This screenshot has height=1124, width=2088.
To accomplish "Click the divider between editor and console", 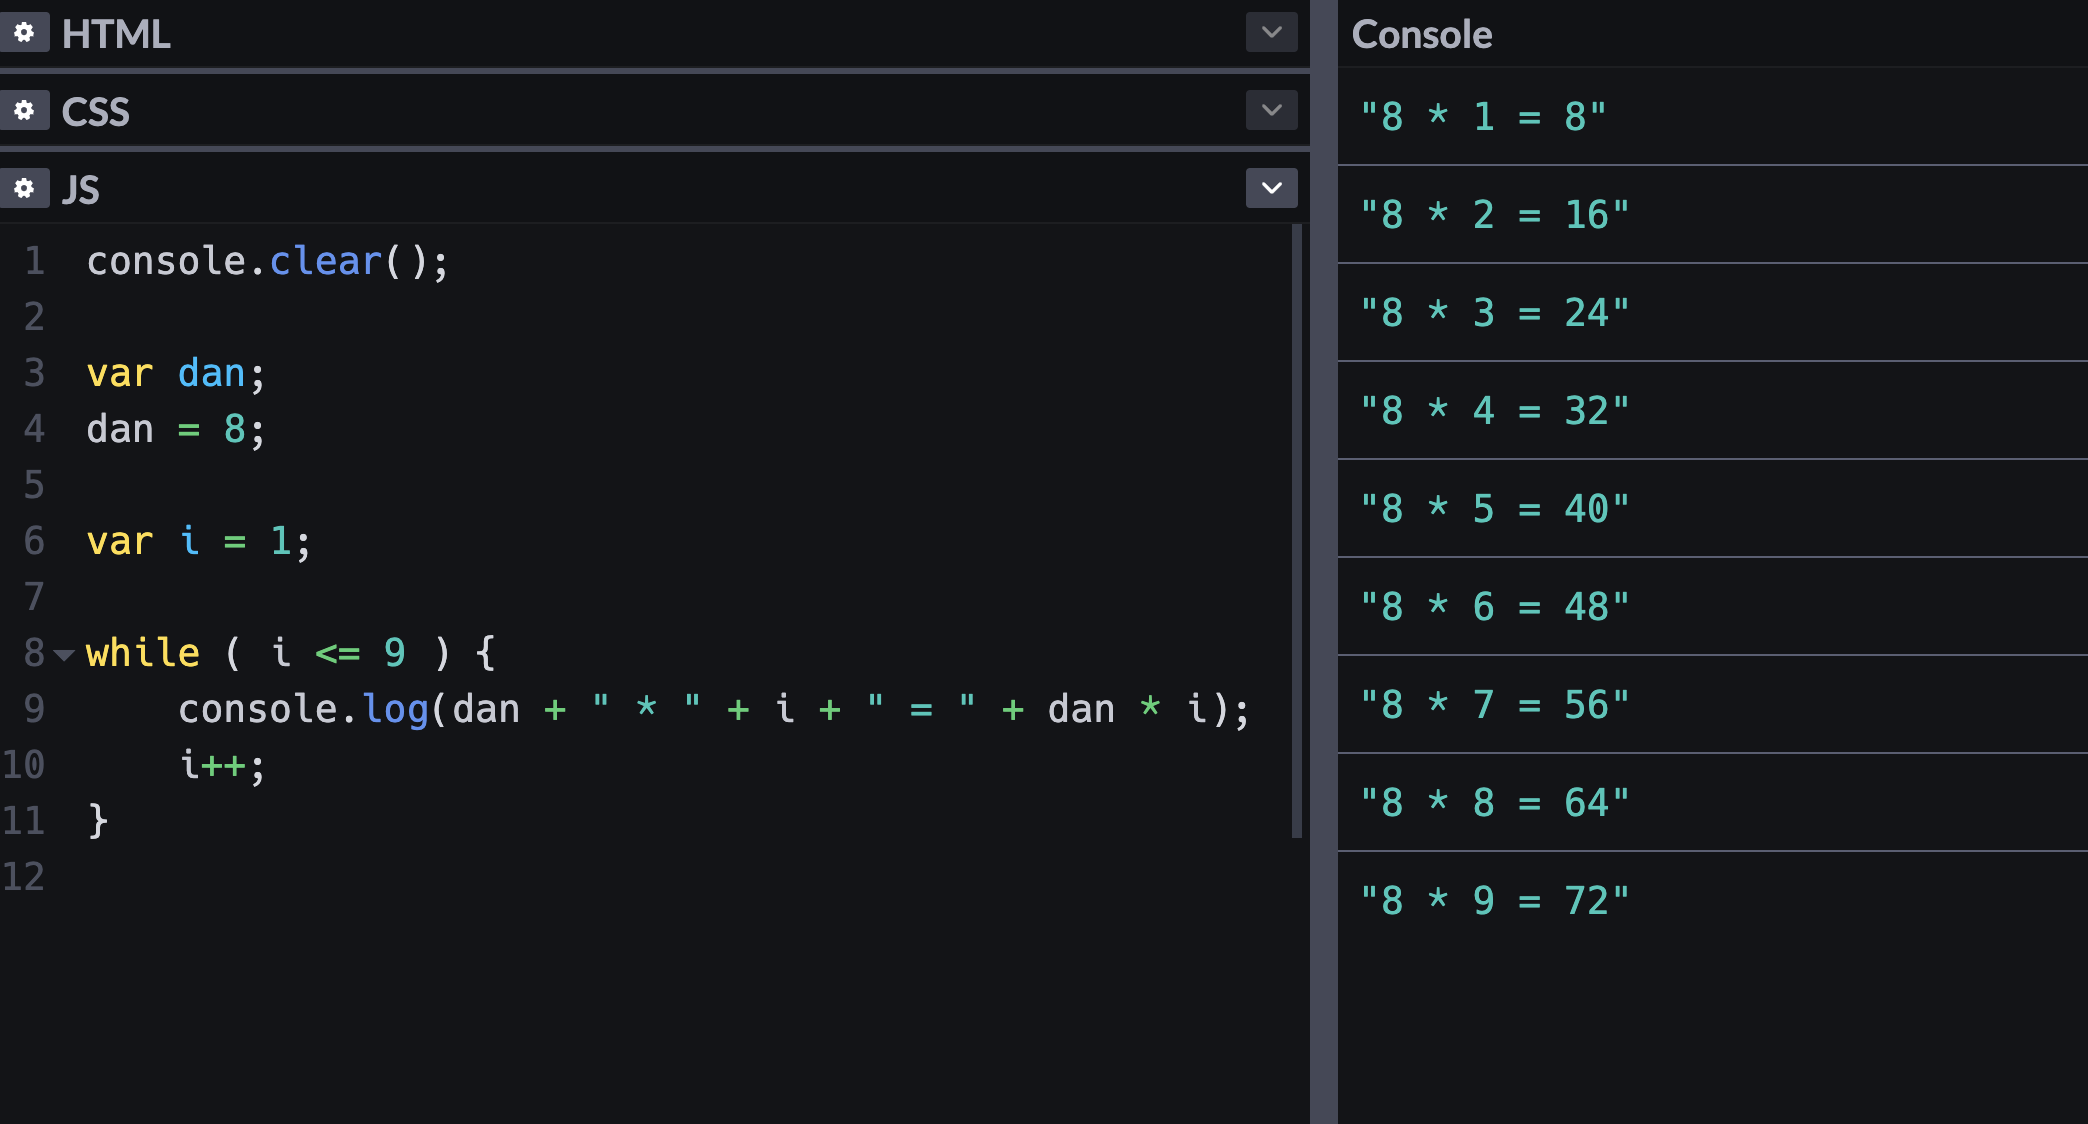I will coord(1323,560).
